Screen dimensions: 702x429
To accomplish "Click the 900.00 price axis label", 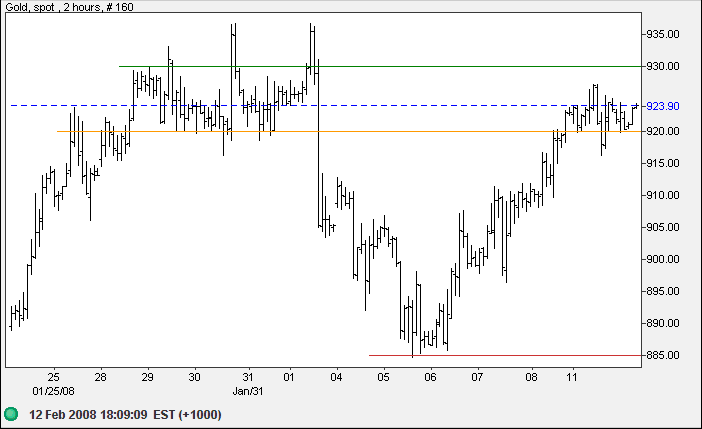I will (663, 259).
